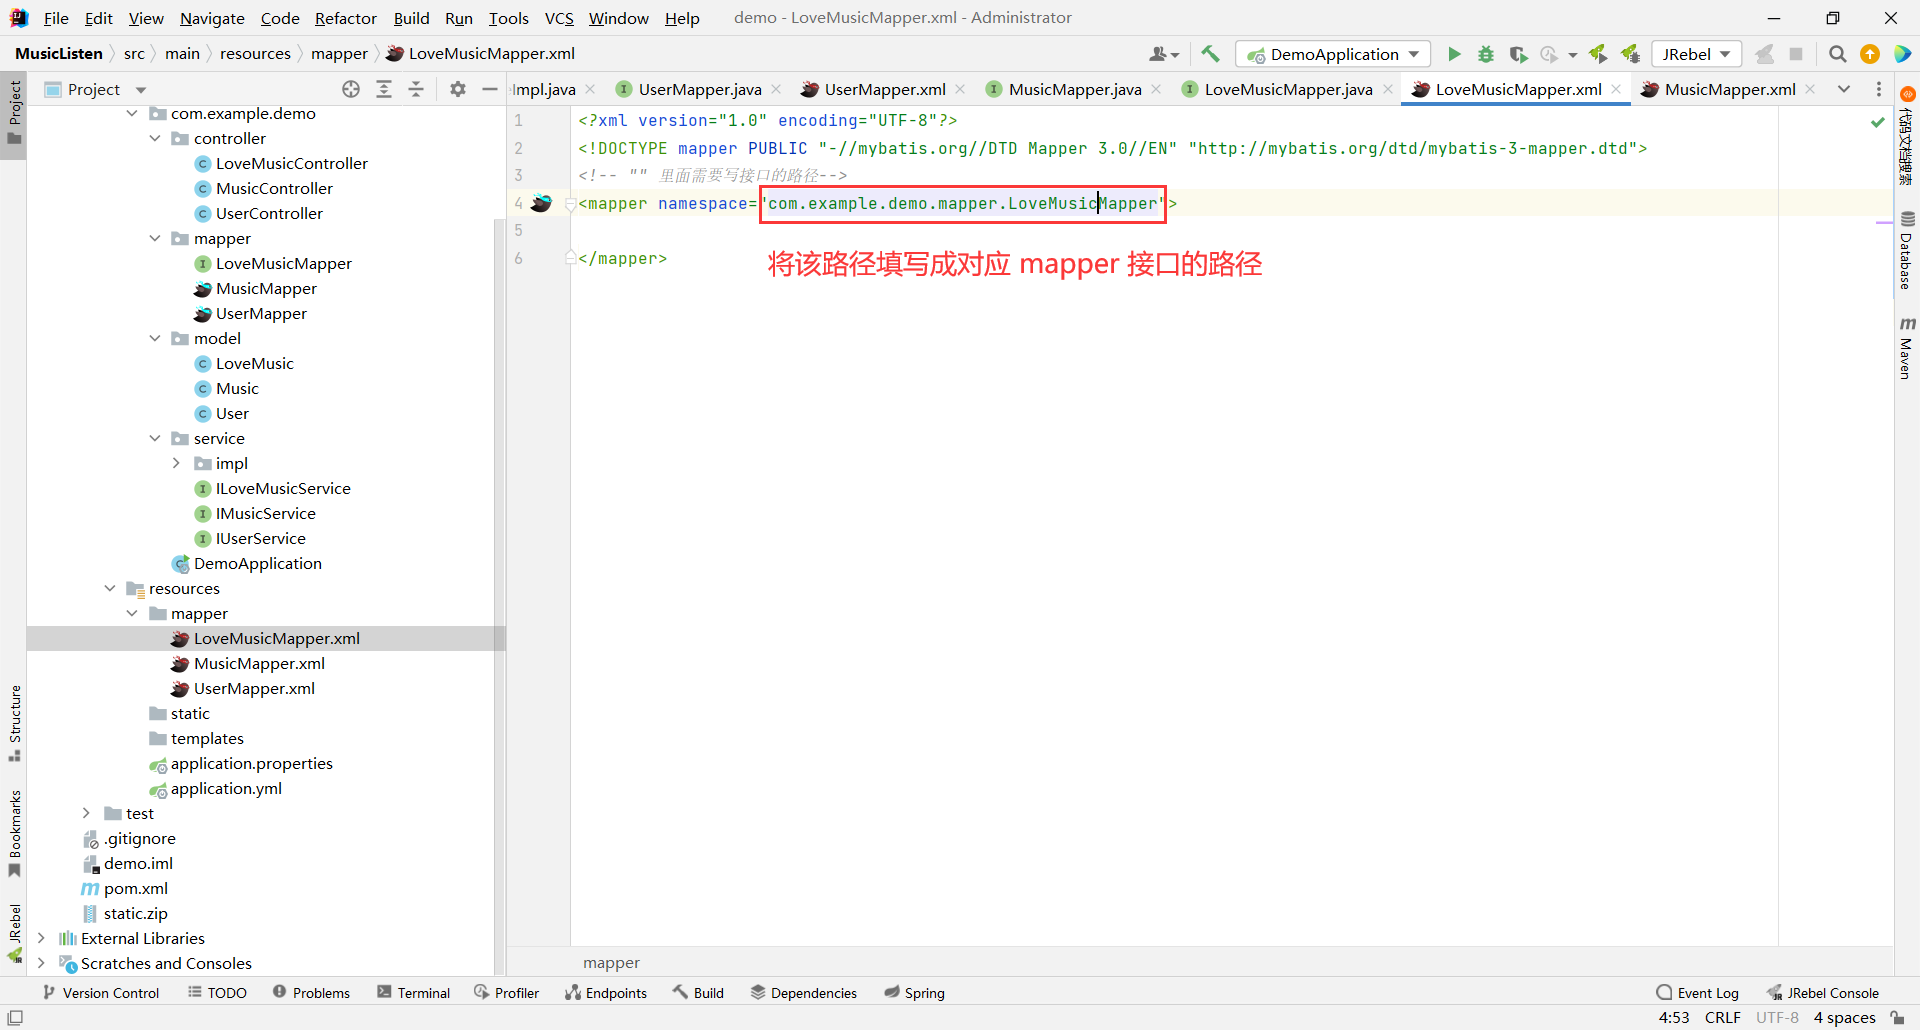Click the 4 spaces indent indicator
The height and width of the screenshot is (1030, 1920).
pos(1844,1017)
